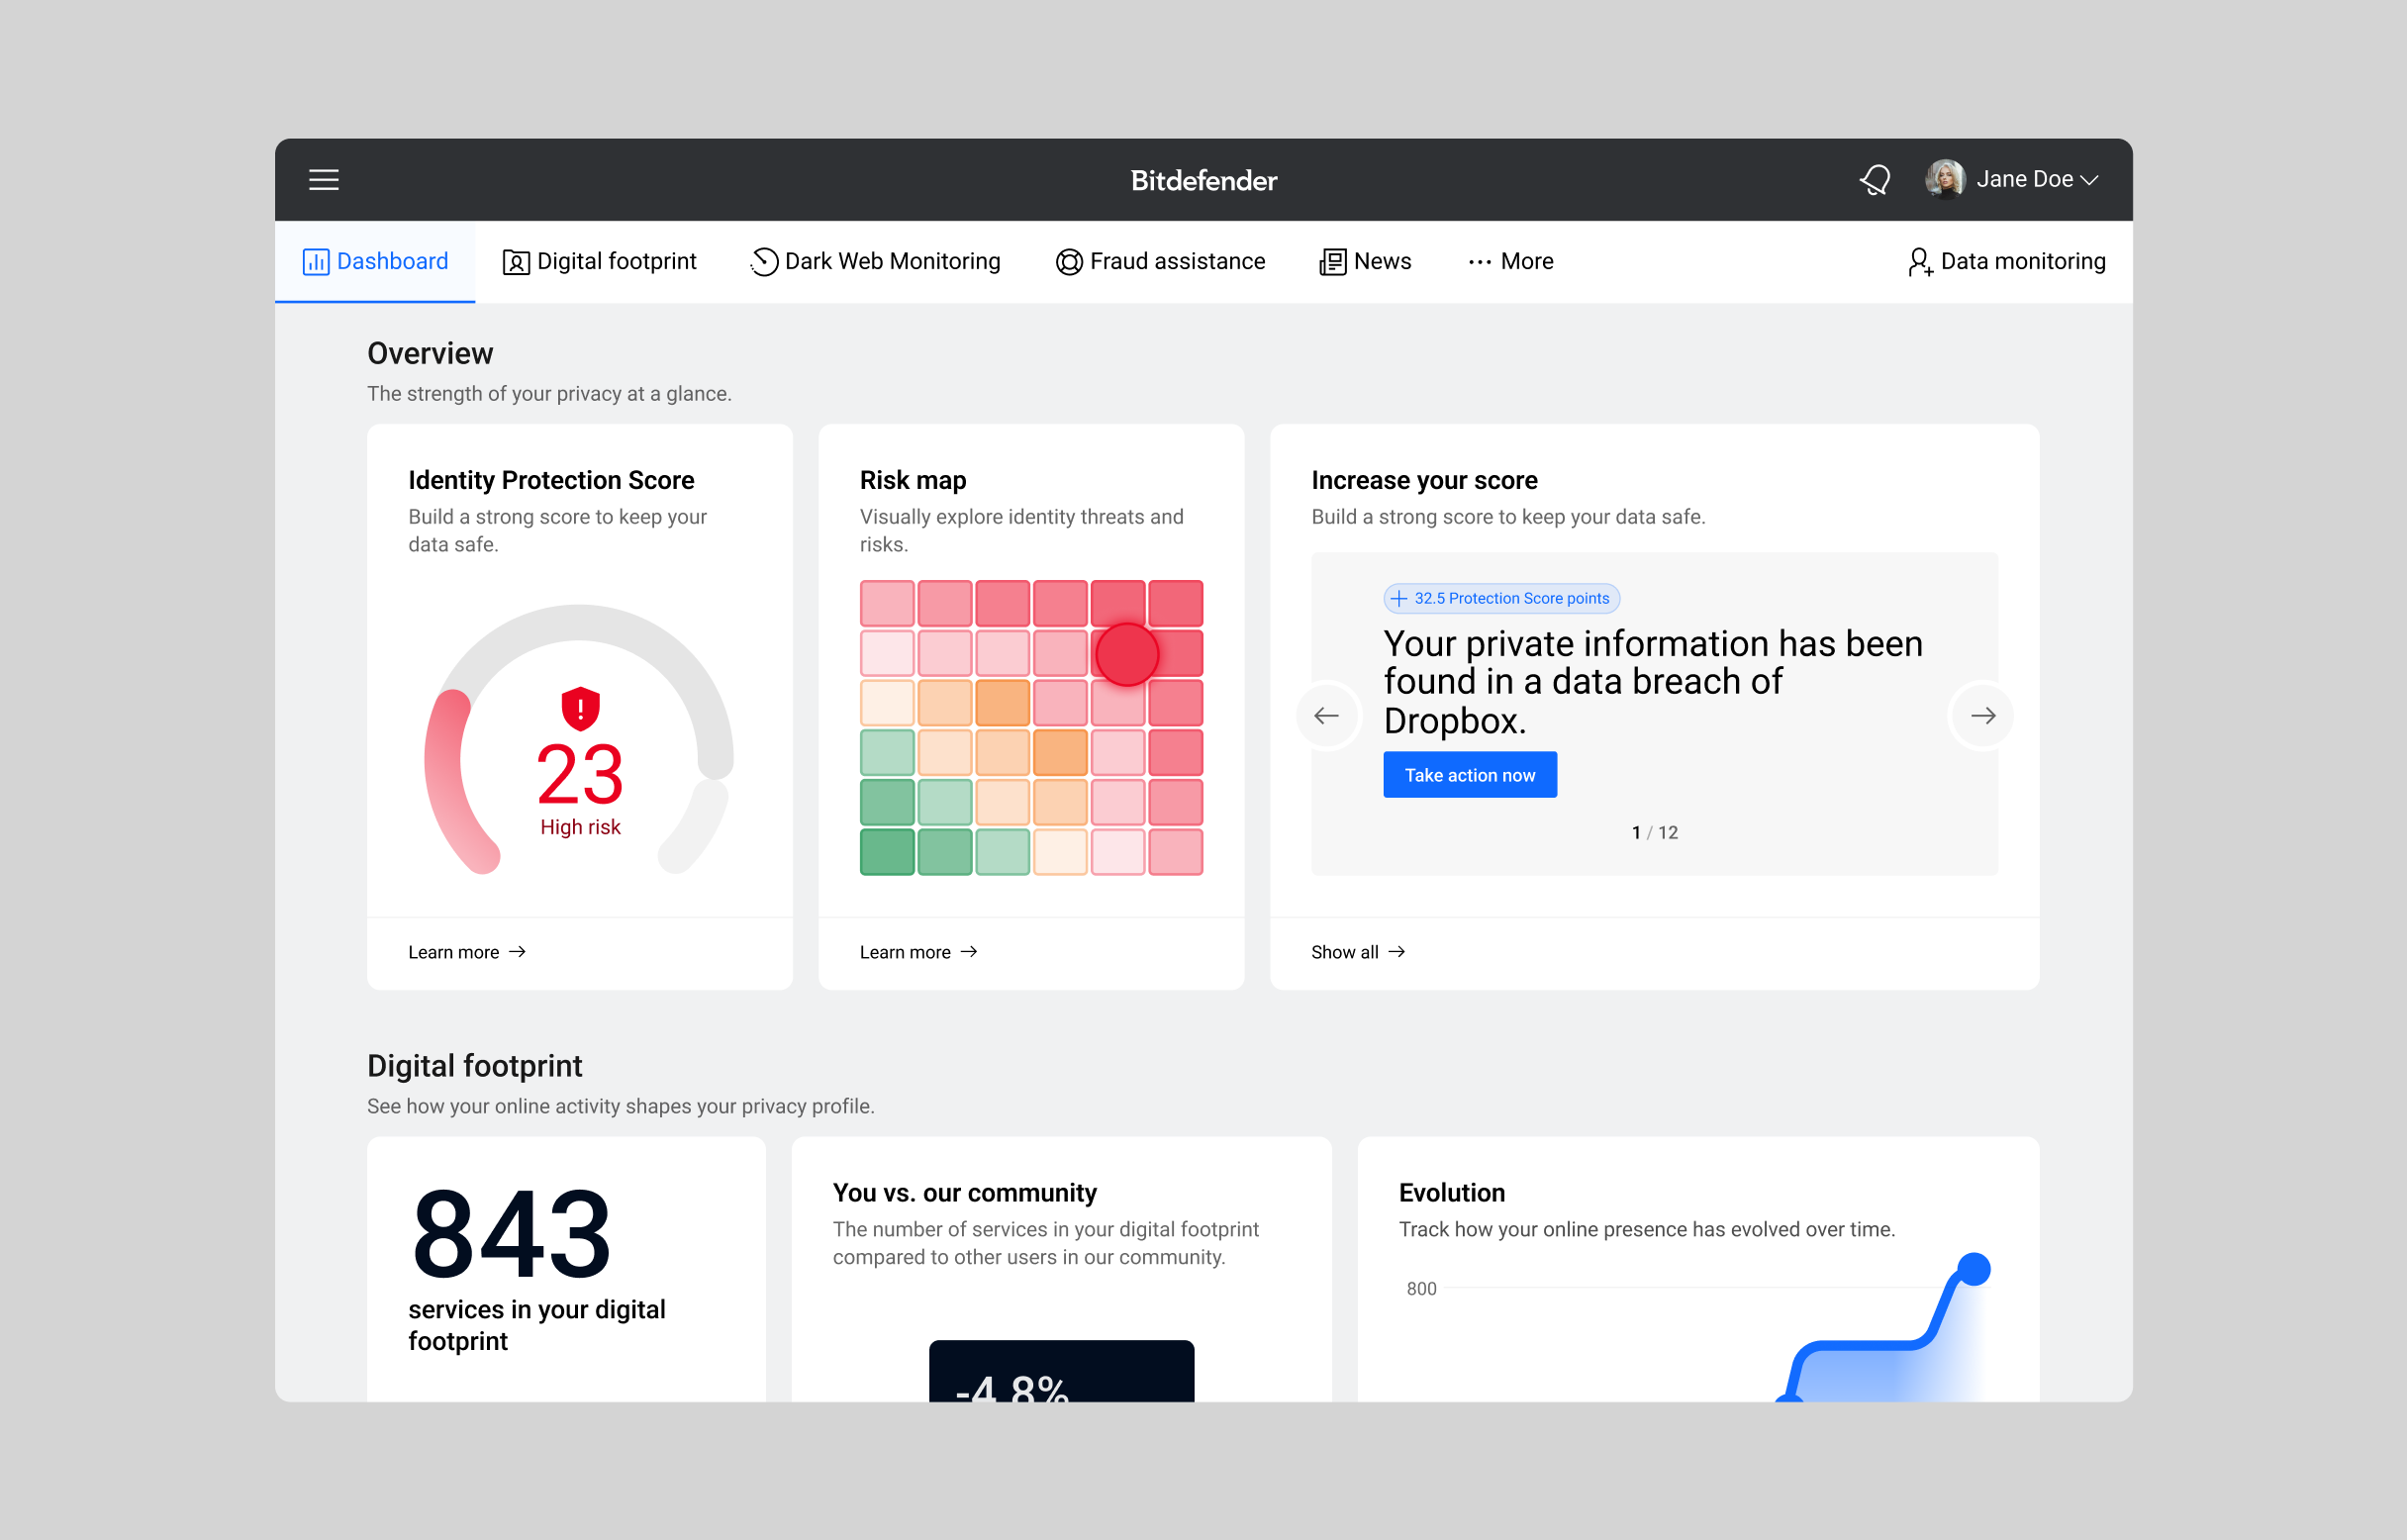Click the red dot on the Risk map
Screen dimensions: 2407x1540
pos(1126,654)
